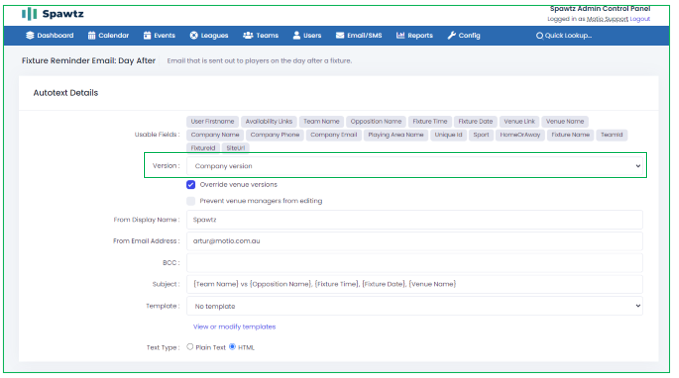Insert the Playing Area Name tag
Viewport: 679px width, 378px height.
tap(396, 135)
